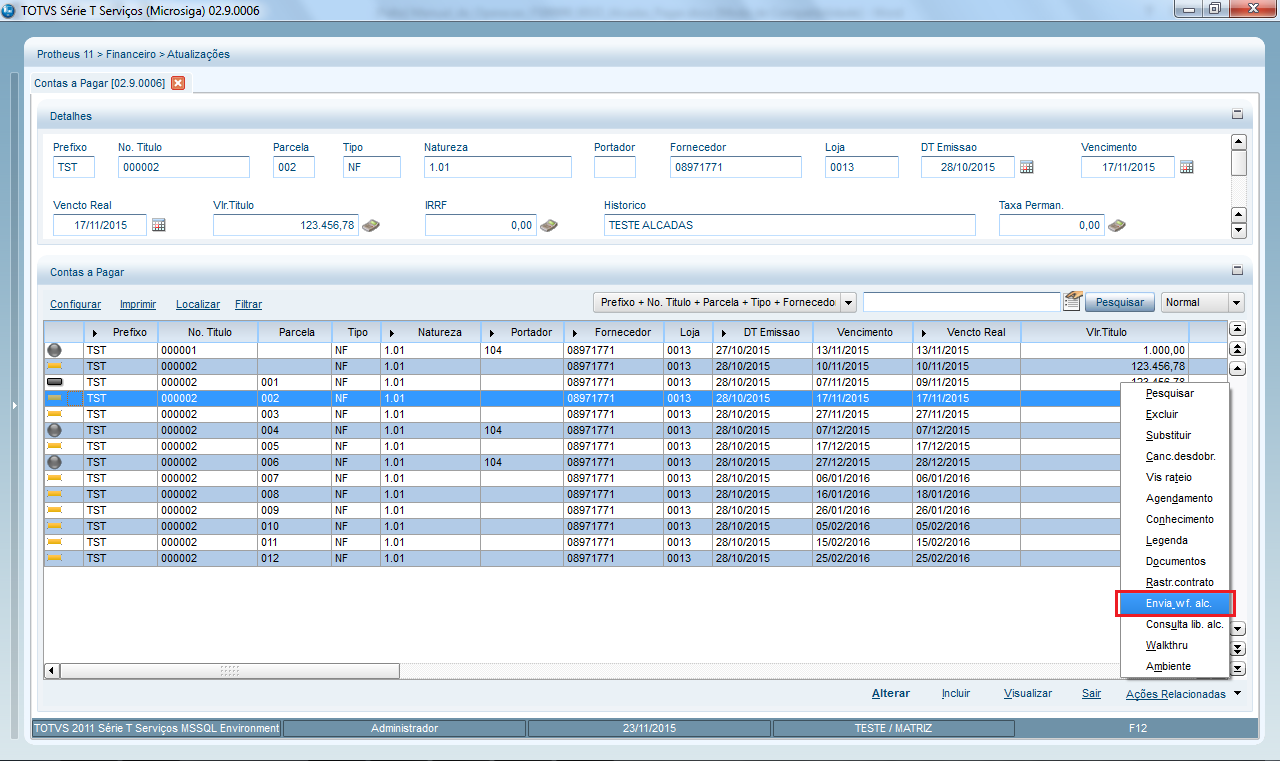Select Envia wf. alc. menu entry
Viewport: 1280px width, 761px height.
pos(1178,604)
